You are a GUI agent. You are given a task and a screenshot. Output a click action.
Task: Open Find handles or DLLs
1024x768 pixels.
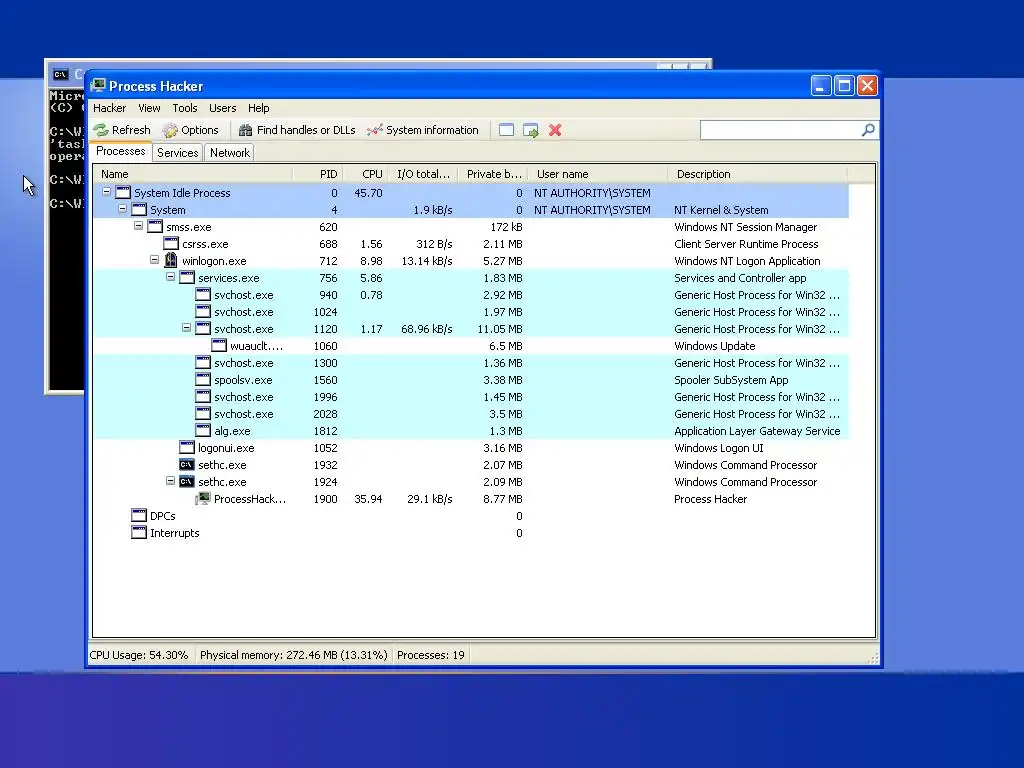[x=297, y=130]
